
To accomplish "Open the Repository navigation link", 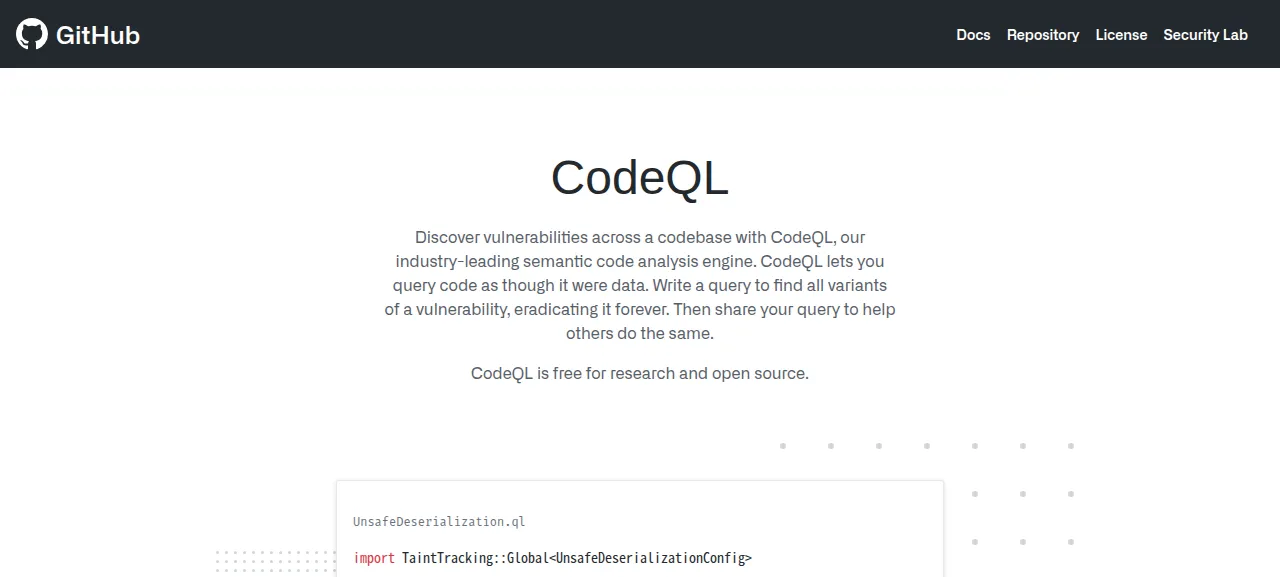I will tap(1043, 34).
